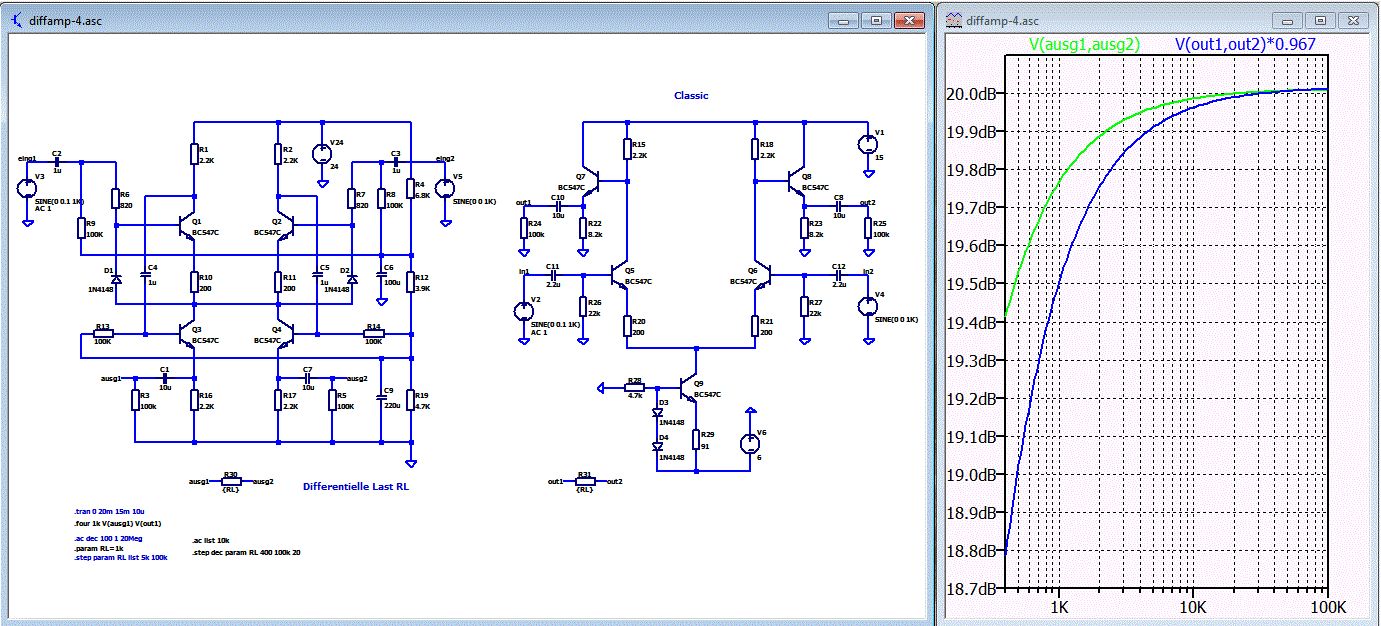Select resistor R30 load symbol
This screenshot has width=1381, height=626.
click(x=230, y=481)
